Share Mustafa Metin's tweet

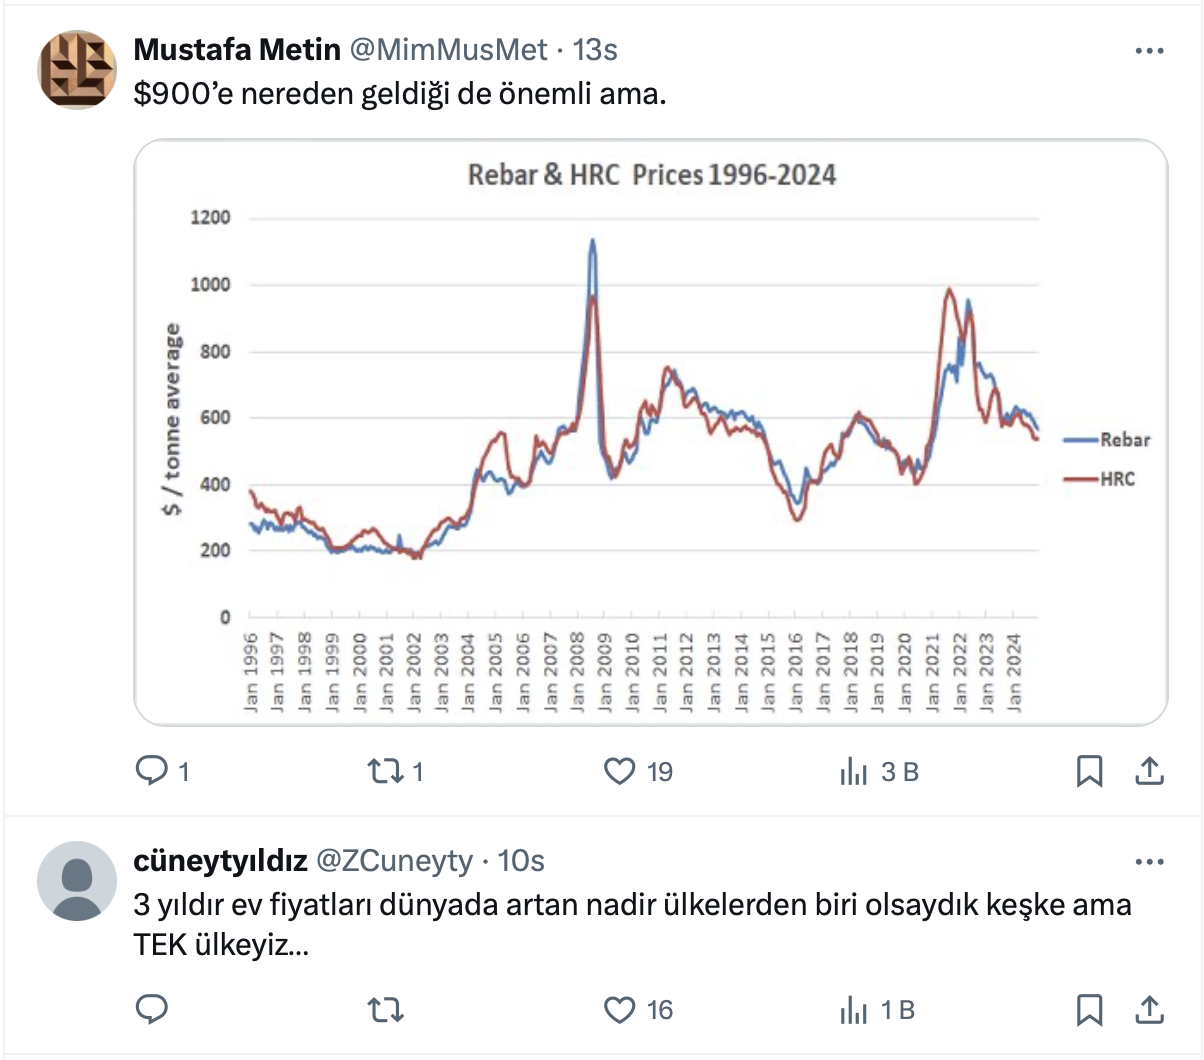pos(1149,771)
